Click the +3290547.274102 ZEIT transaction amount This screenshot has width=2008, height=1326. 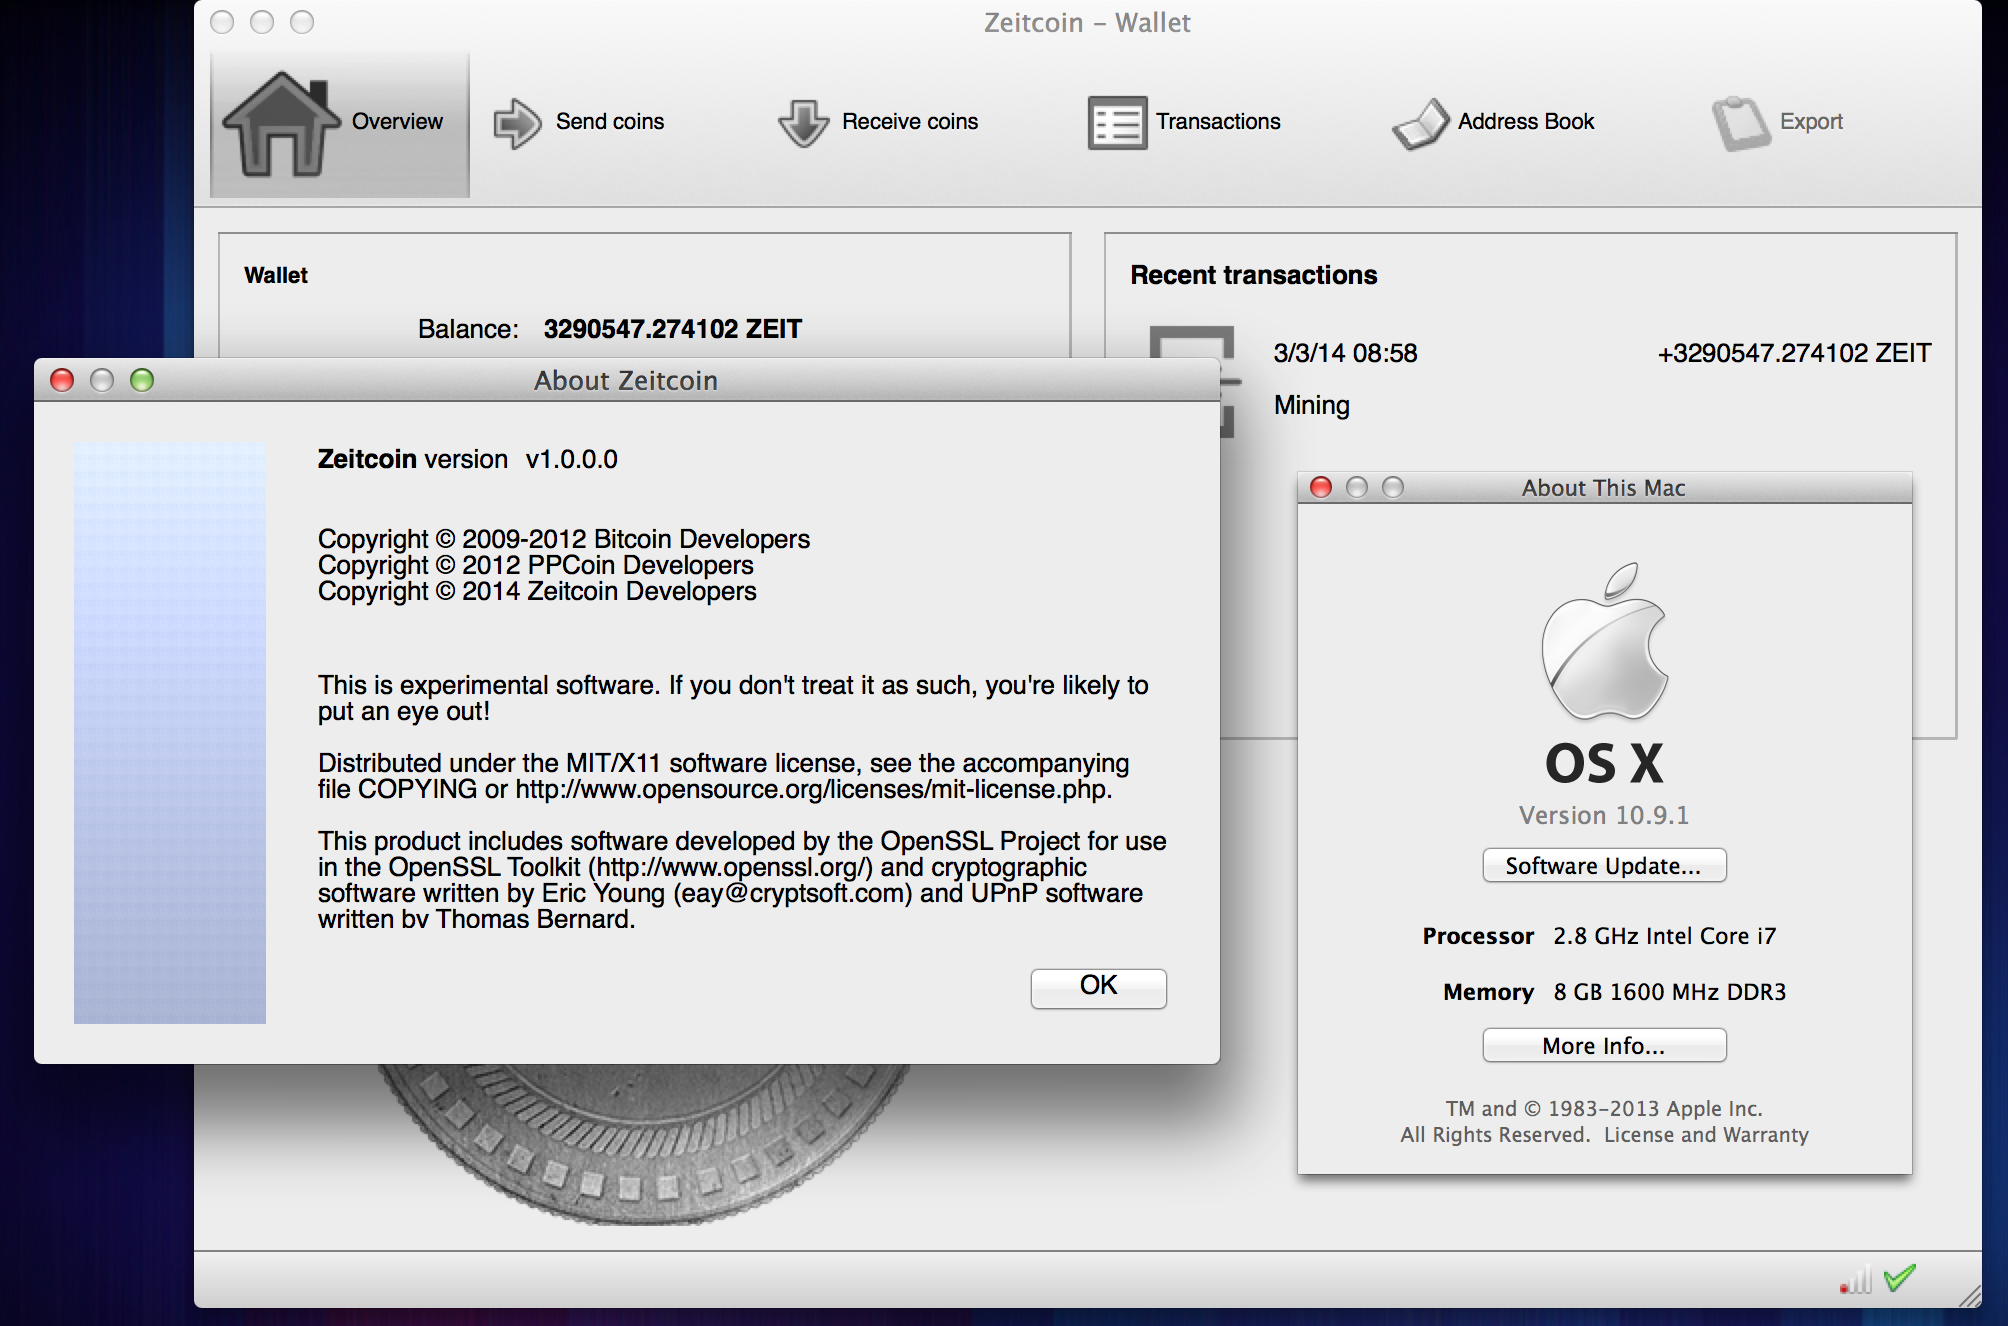coord(1794,353)
